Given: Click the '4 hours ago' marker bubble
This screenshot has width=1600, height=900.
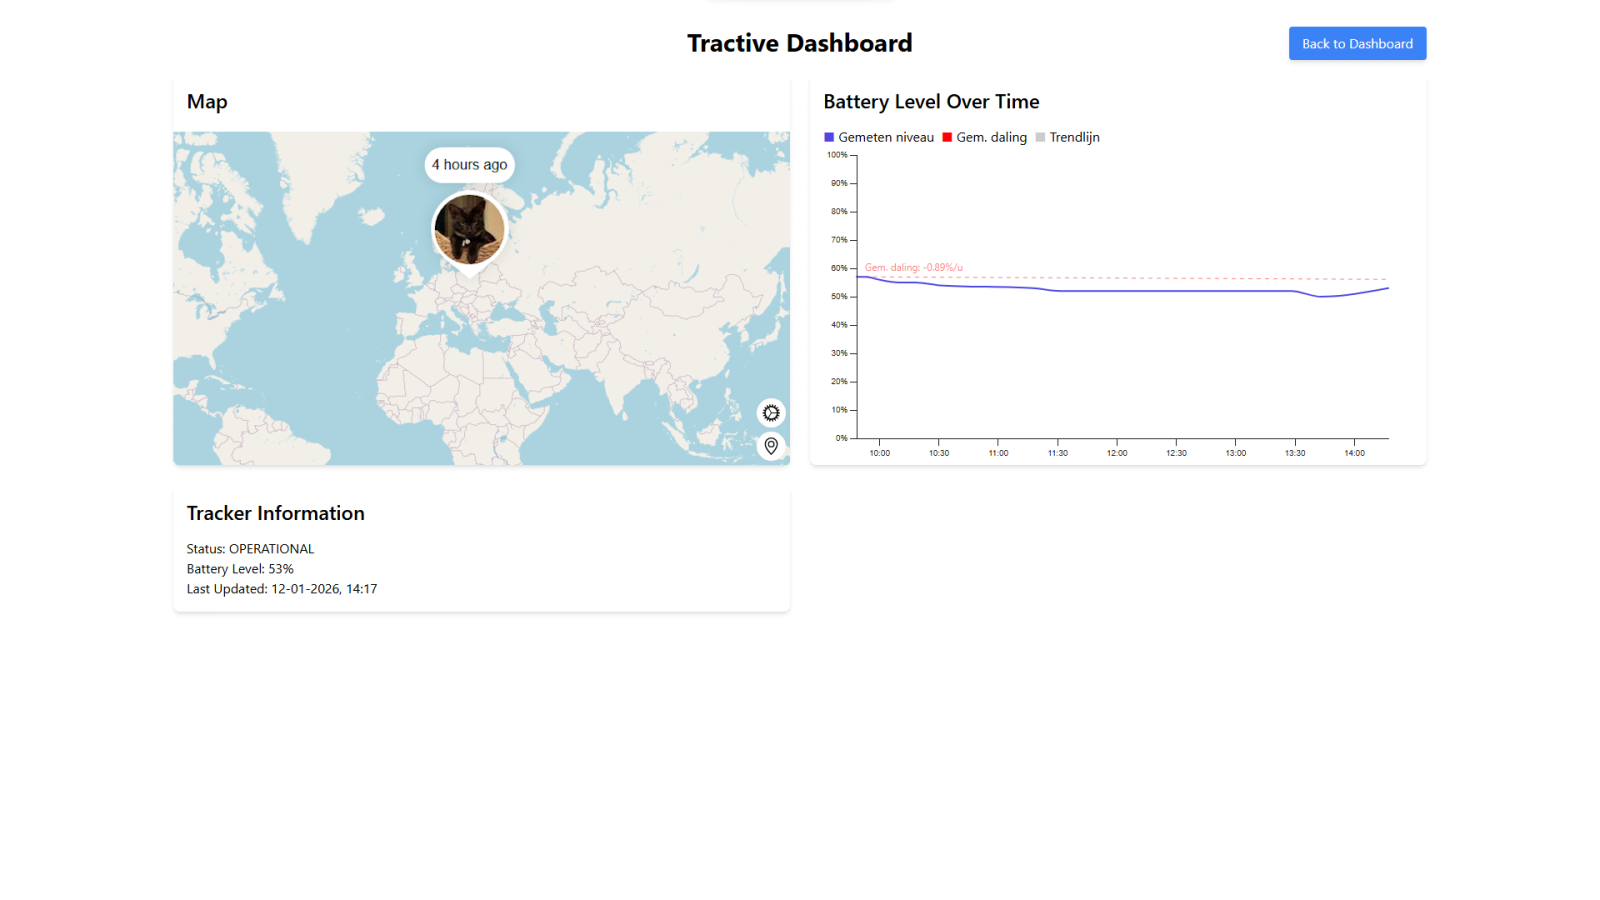Looking at the screenshot, I should (x=468, y=164).
